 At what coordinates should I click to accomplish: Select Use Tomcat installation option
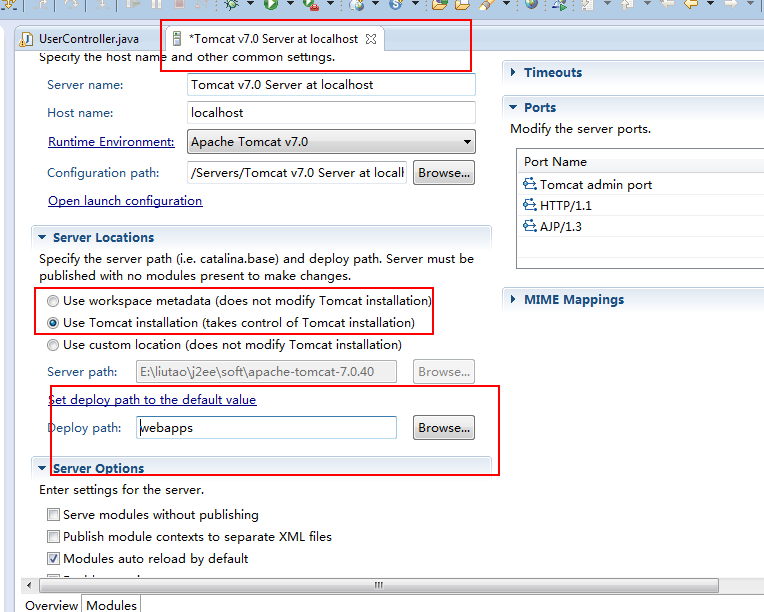coord(53,323)
